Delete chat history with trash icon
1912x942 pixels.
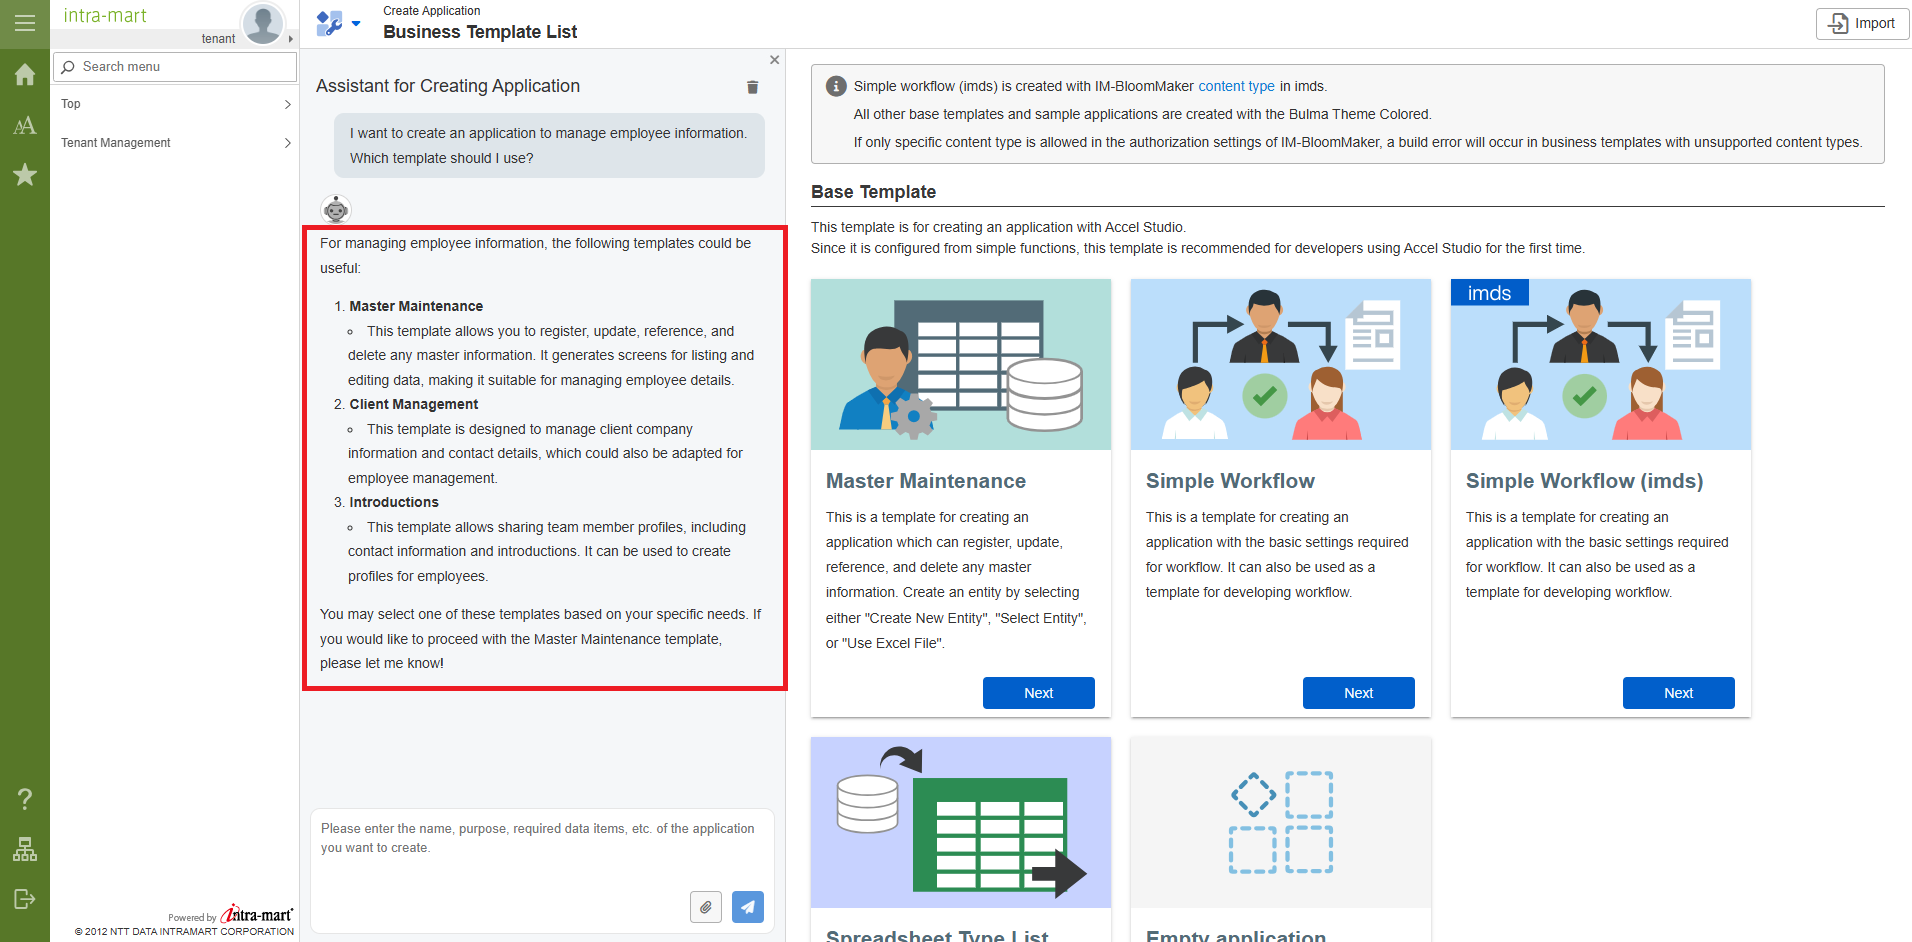752,87
